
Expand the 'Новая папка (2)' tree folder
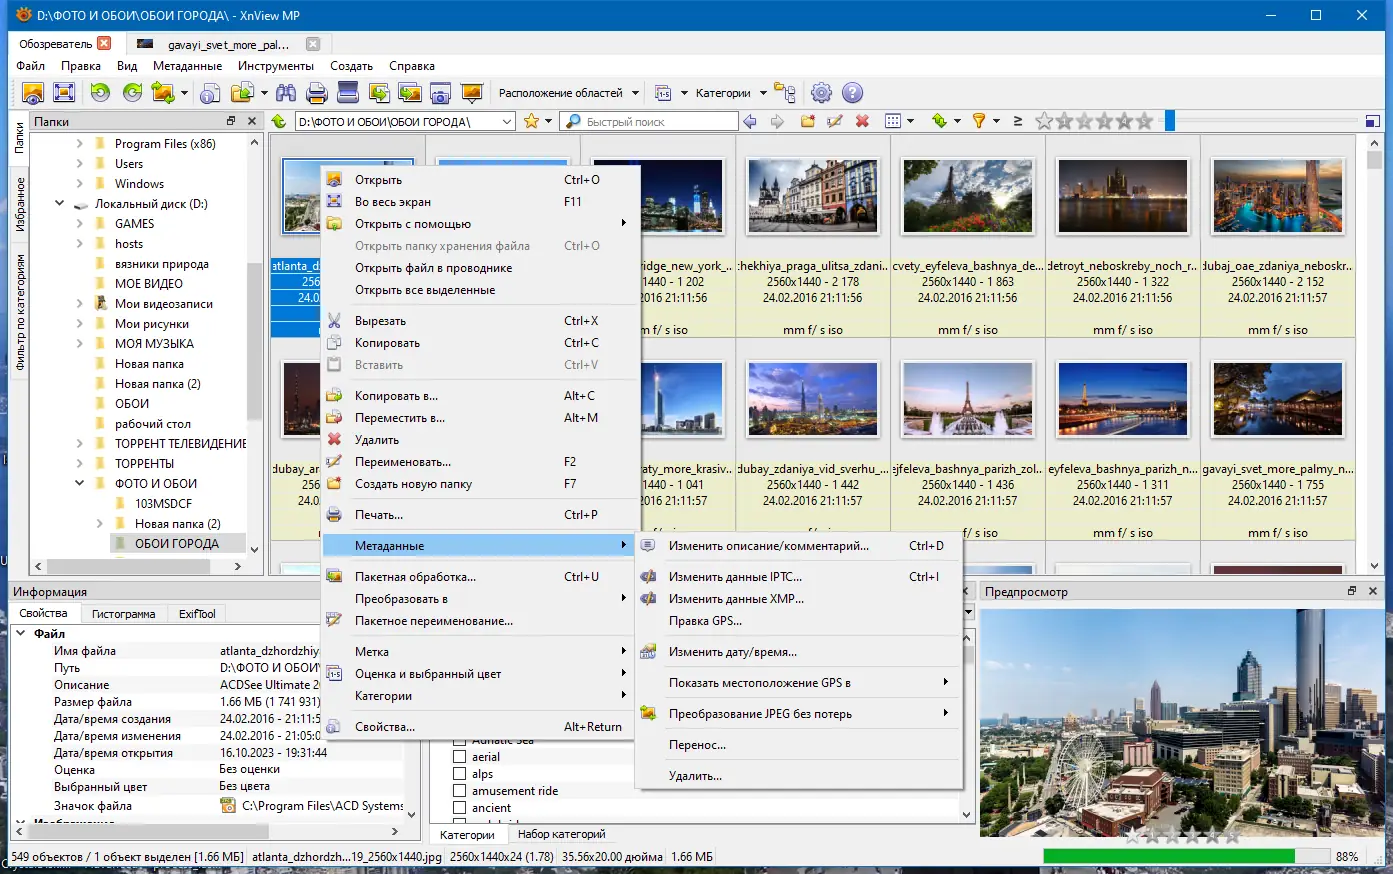[100, 524]
